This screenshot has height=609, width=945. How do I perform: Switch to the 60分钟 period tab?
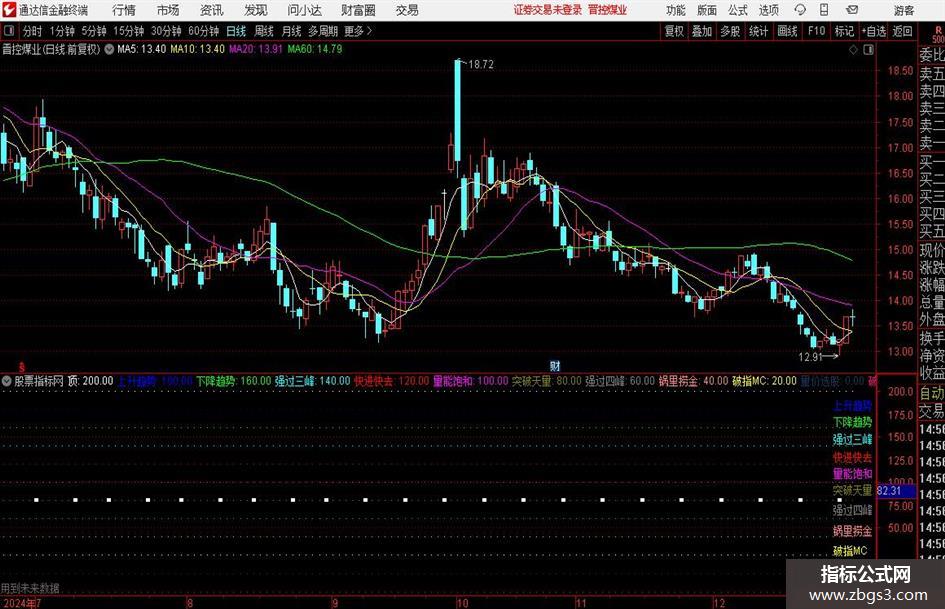pos(203,31)
